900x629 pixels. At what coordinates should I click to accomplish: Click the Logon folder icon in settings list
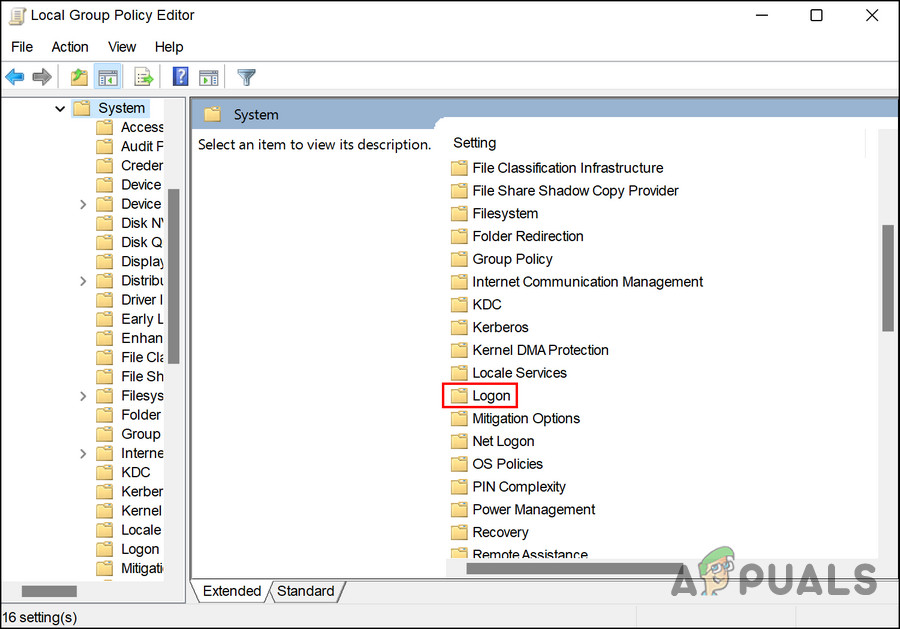459,396
